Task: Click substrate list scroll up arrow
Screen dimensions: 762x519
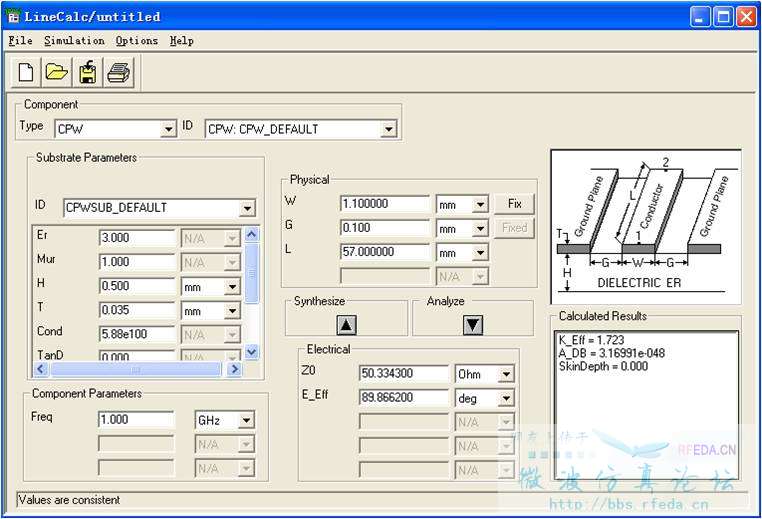Action: click(x=252, y=235)
